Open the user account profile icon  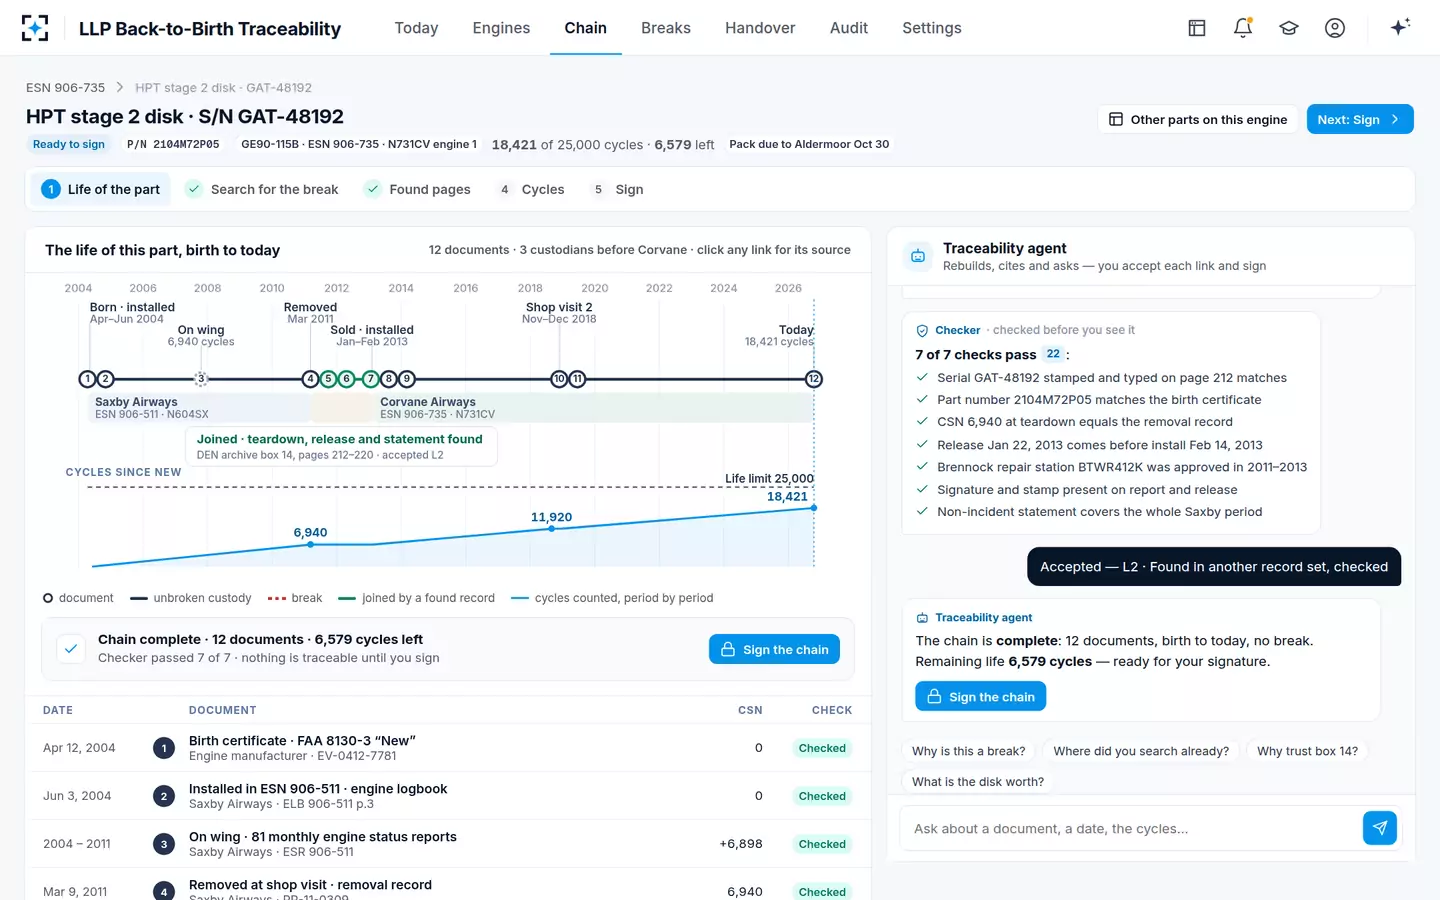click(x=1335, y=28)
